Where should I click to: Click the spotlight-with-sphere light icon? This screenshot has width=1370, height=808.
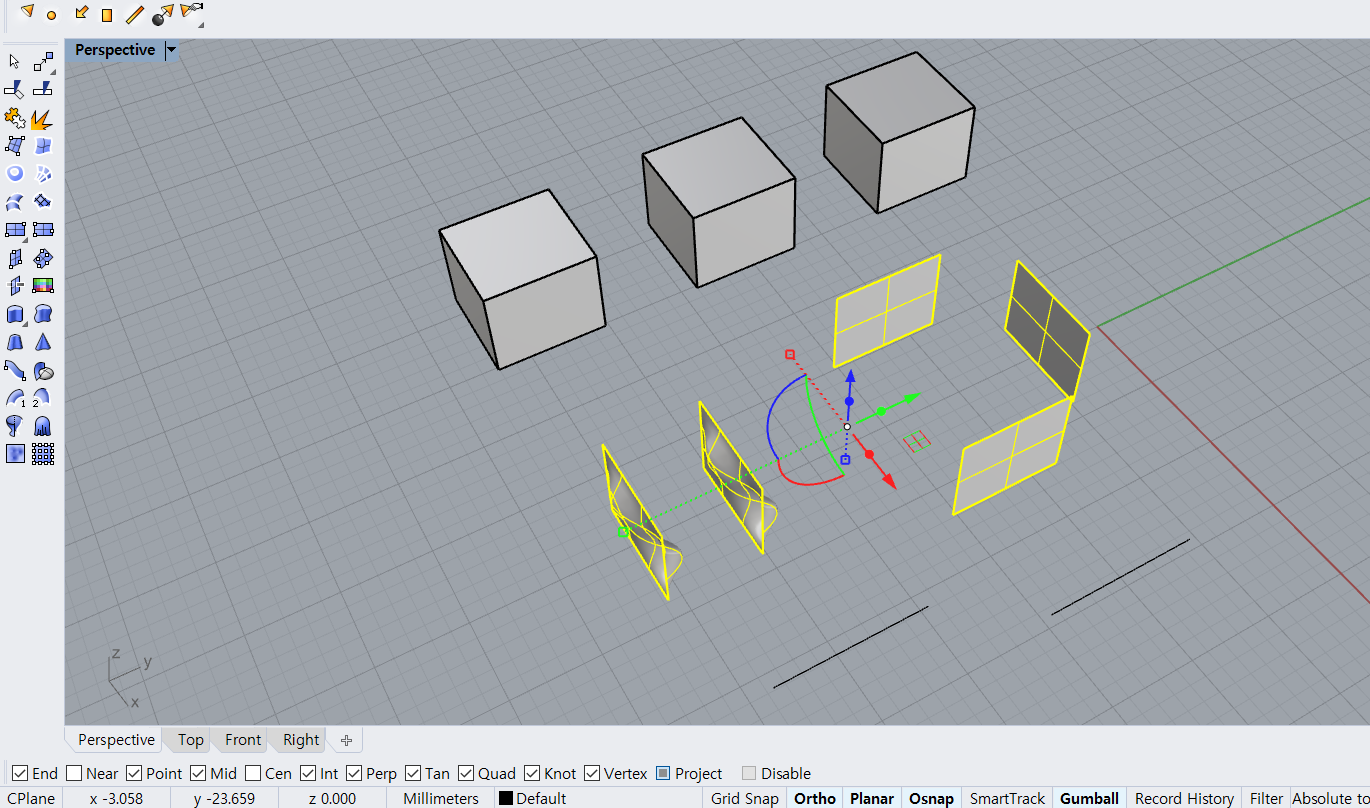click(x=162, y=14)
